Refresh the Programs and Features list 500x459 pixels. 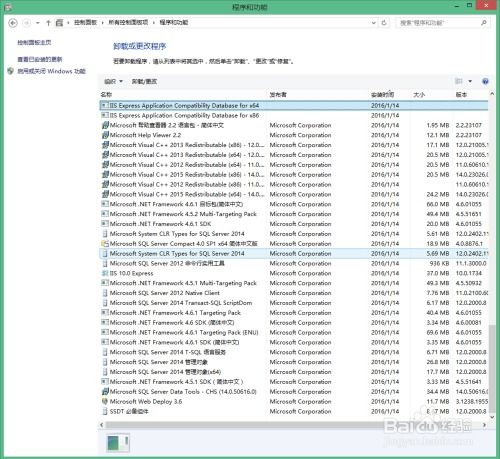384,23
